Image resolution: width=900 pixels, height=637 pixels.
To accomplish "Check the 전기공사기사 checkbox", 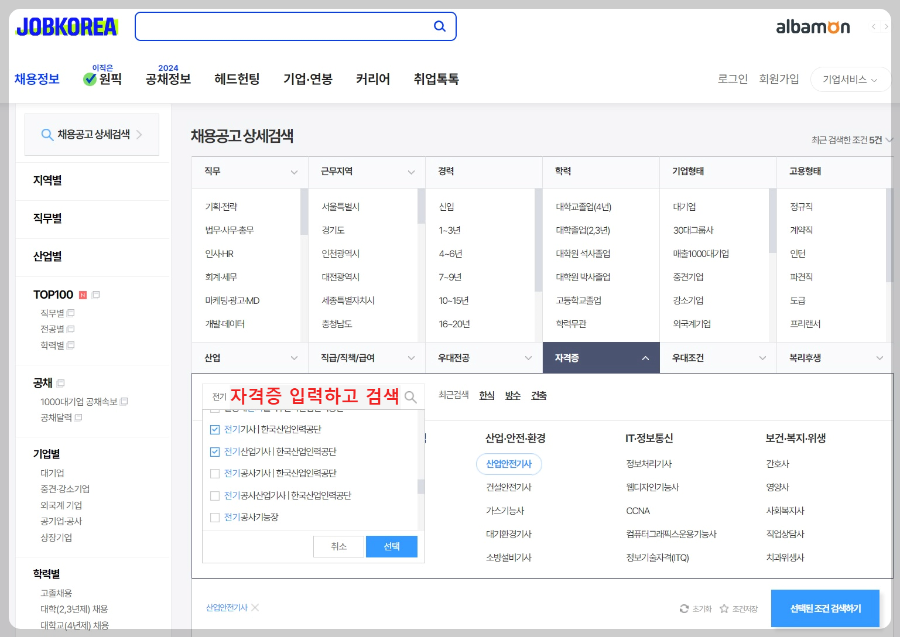I will 214,471.
